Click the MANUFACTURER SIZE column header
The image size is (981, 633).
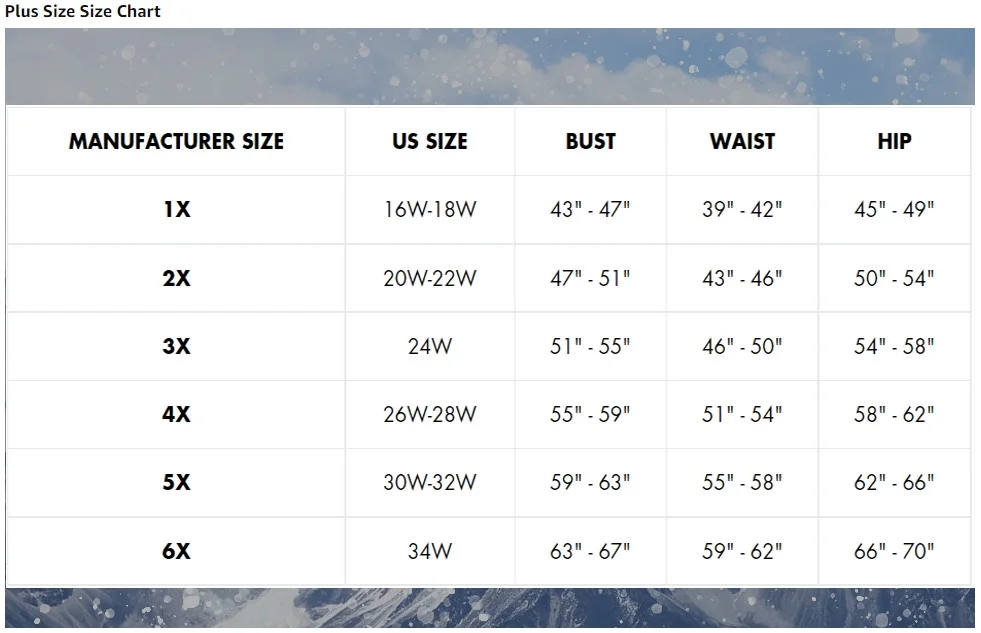176,142
